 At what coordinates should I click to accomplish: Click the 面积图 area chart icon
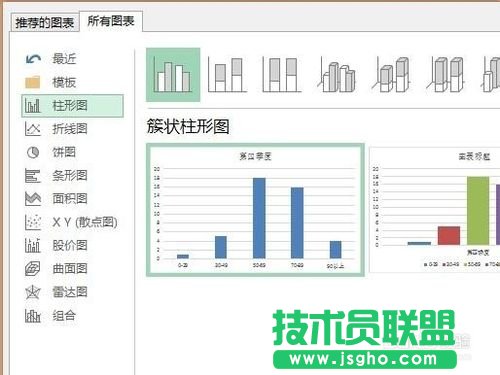point(33,199)
